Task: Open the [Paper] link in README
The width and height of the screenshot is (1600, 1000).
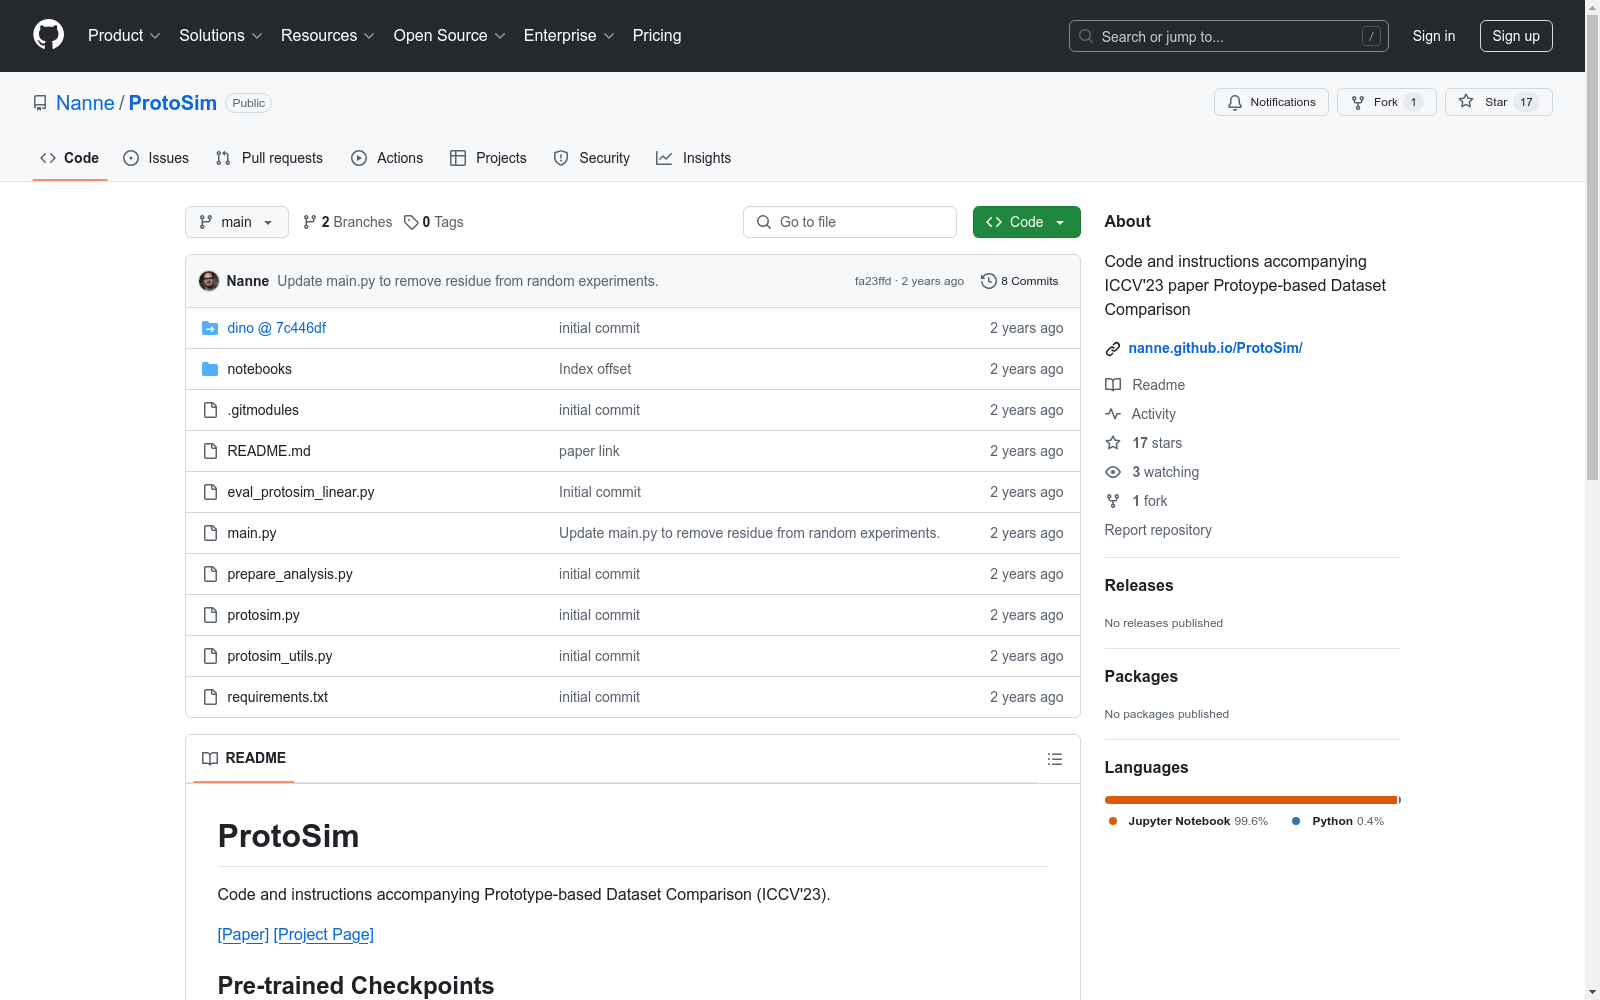Action: pos(243,934)
